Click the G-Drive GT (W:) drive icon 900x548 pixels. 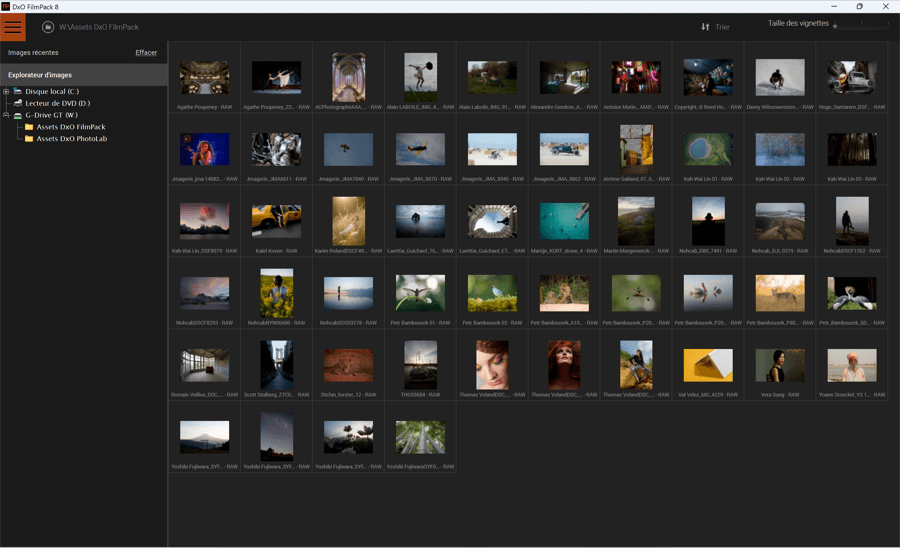17,115
